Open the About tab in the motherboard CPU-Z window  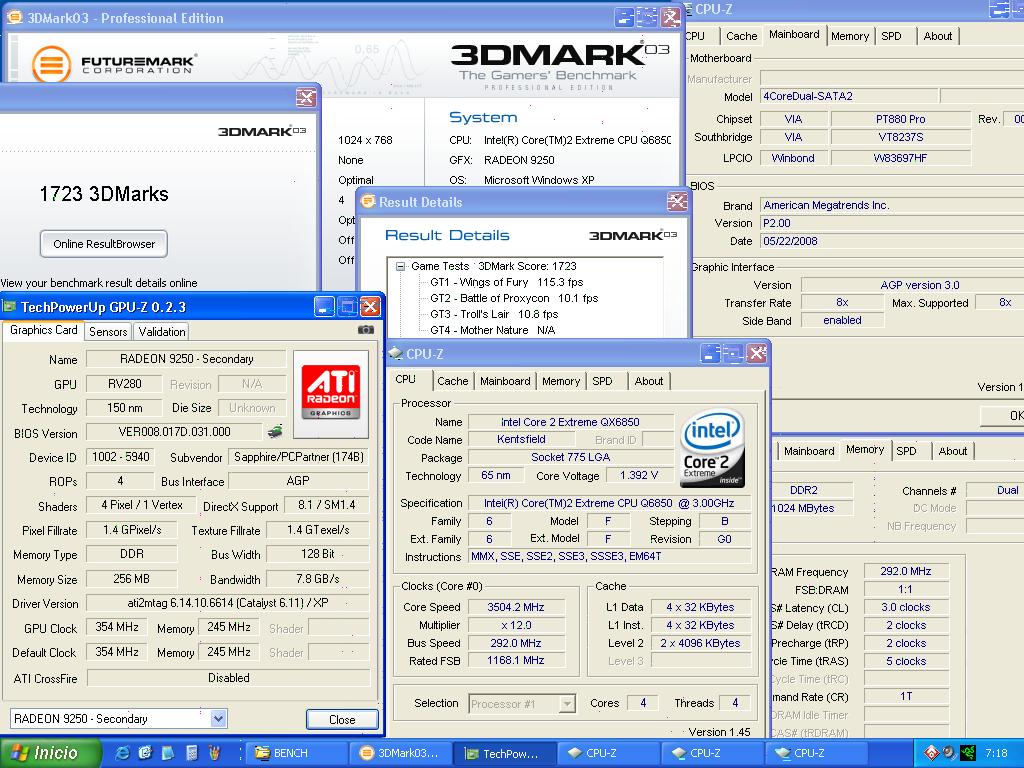tap(938, 36)
